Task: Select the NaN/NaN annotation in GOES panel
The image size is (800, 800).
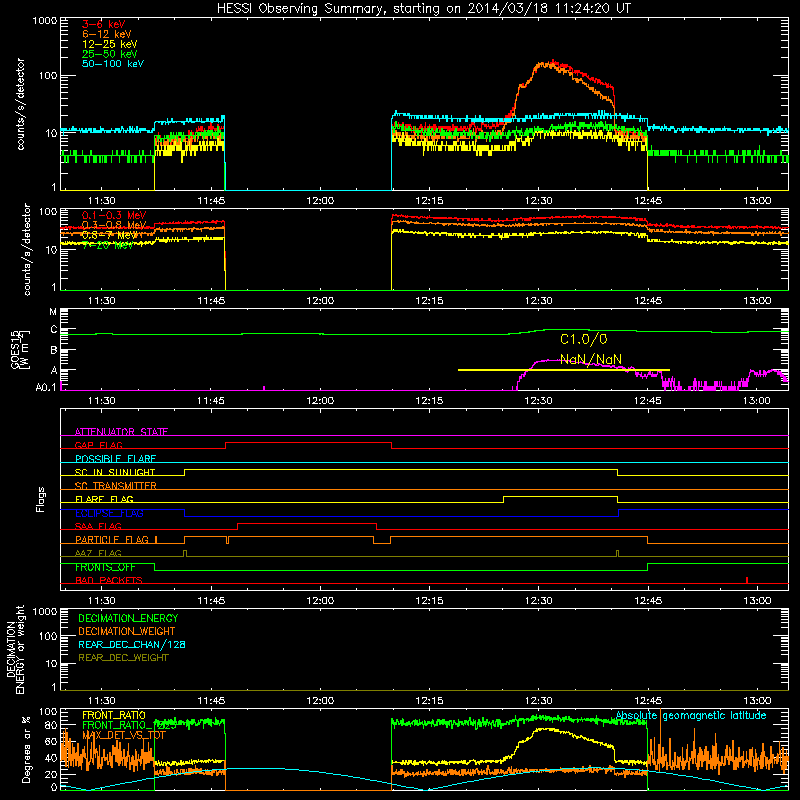Action: [x=590, y=359]
